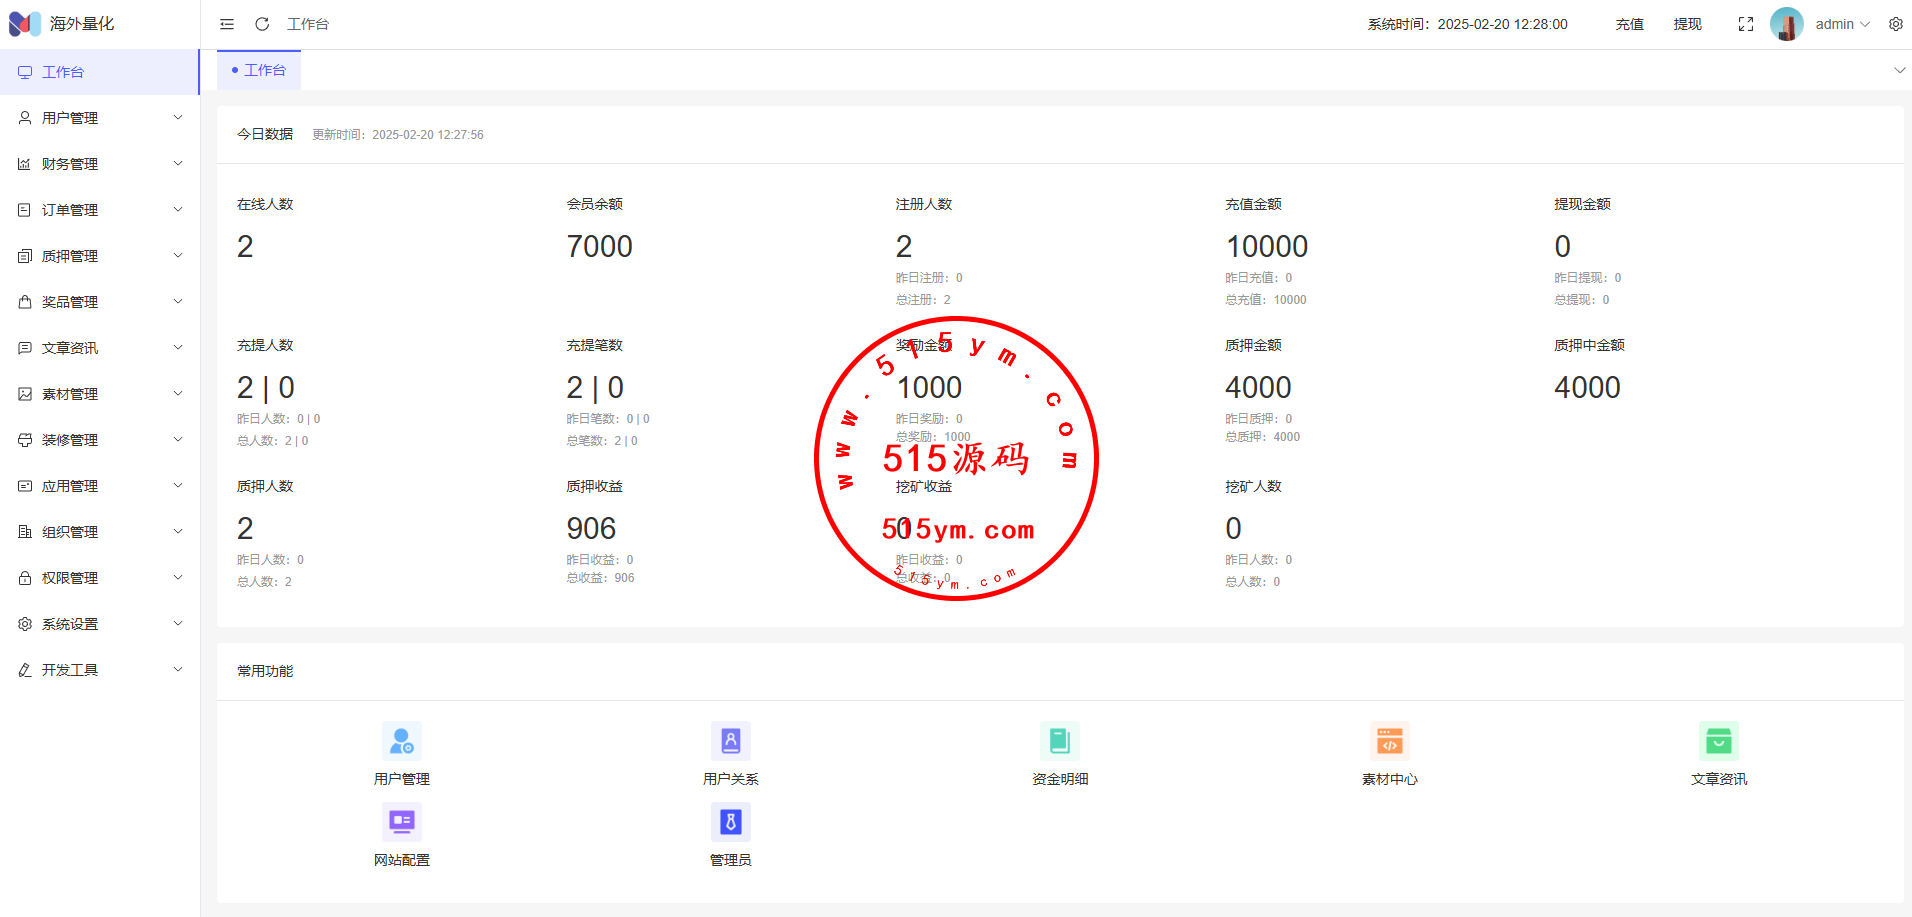This screenshot has width=1912, height=917.
Task: Open the tabs dropdown chevron at right
Action: point(1899,70)
